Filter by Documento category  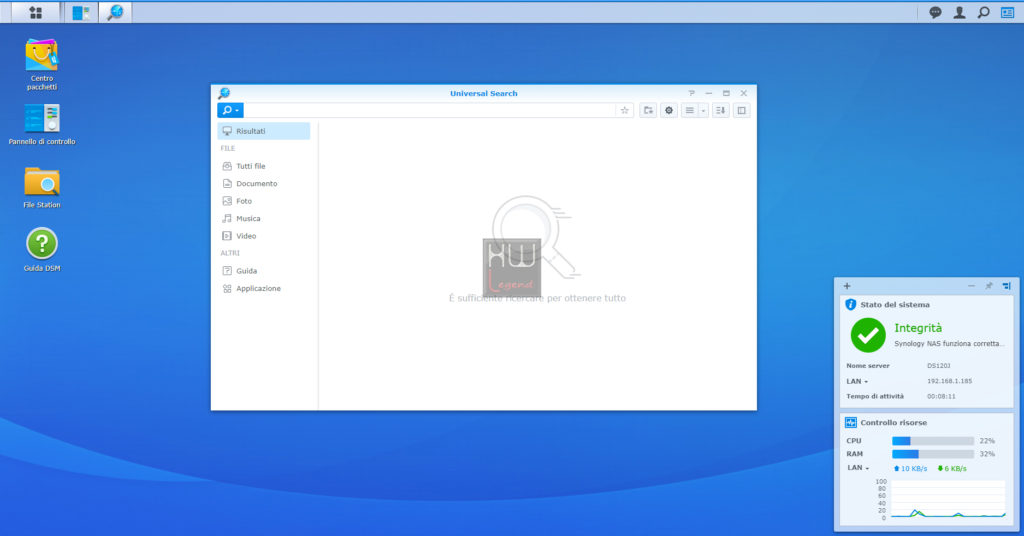(264, 183)
